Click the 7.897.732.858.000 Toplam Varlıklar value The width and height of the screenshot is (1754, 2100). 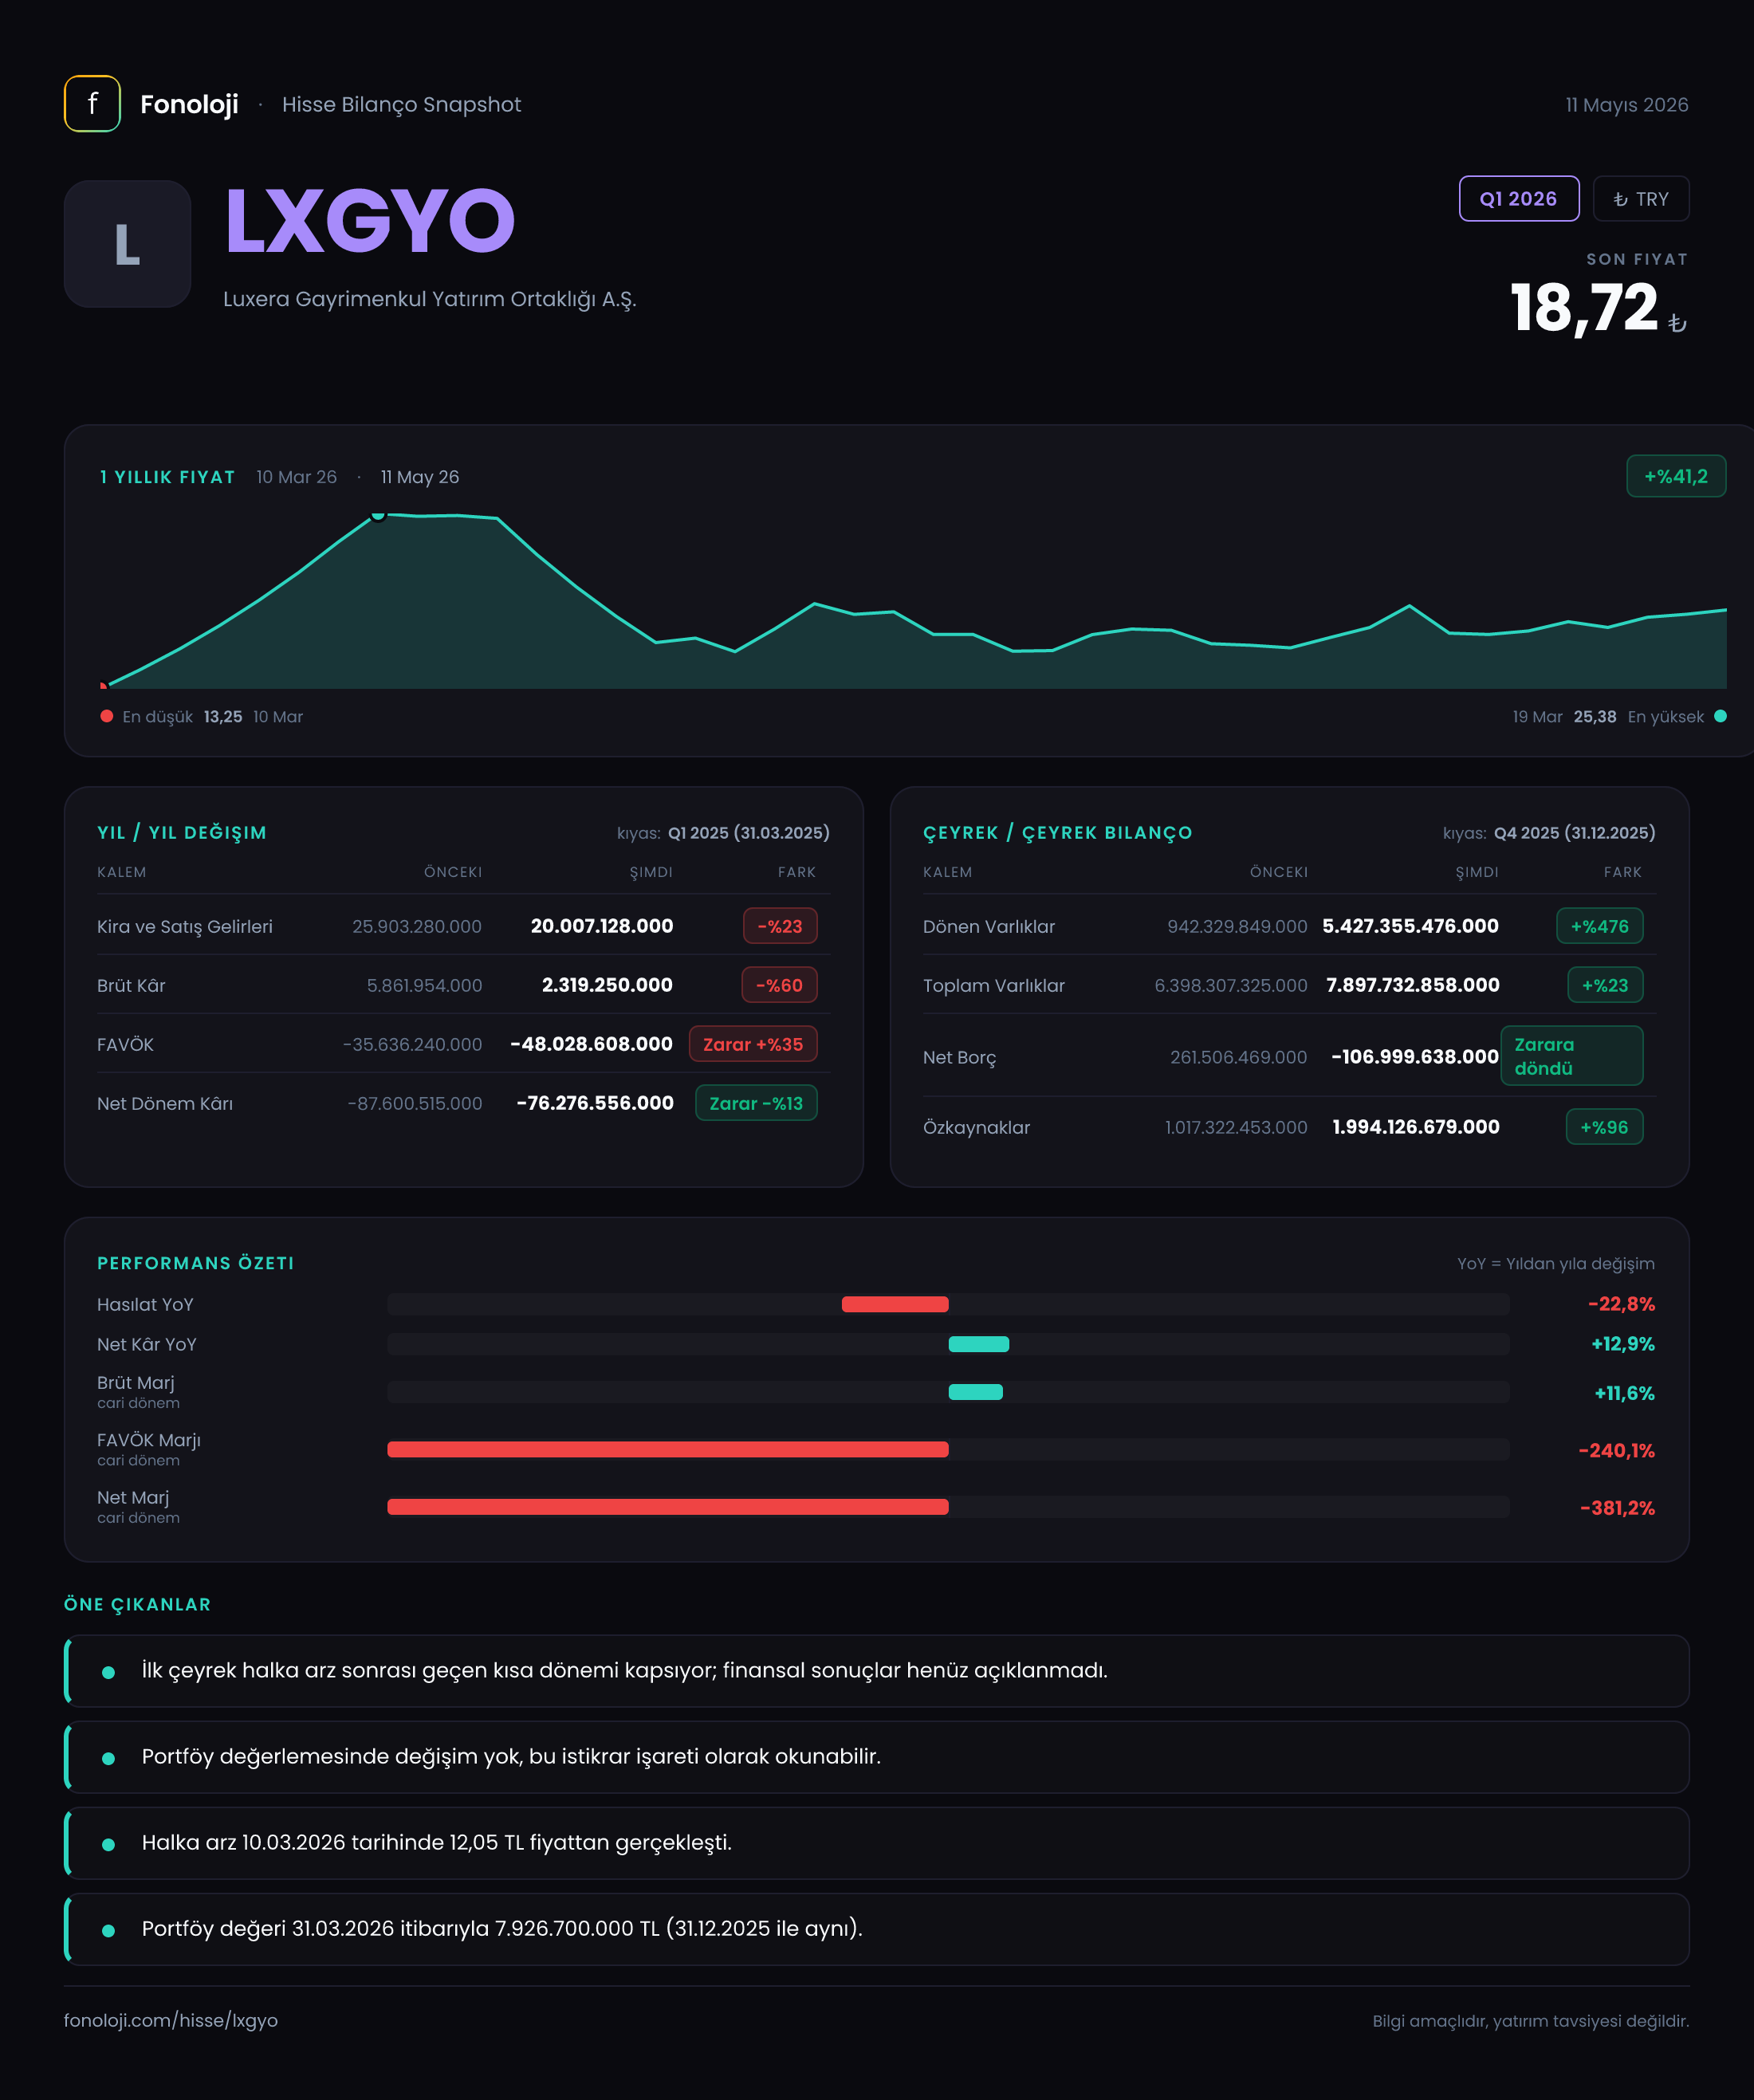[1413, 985]
